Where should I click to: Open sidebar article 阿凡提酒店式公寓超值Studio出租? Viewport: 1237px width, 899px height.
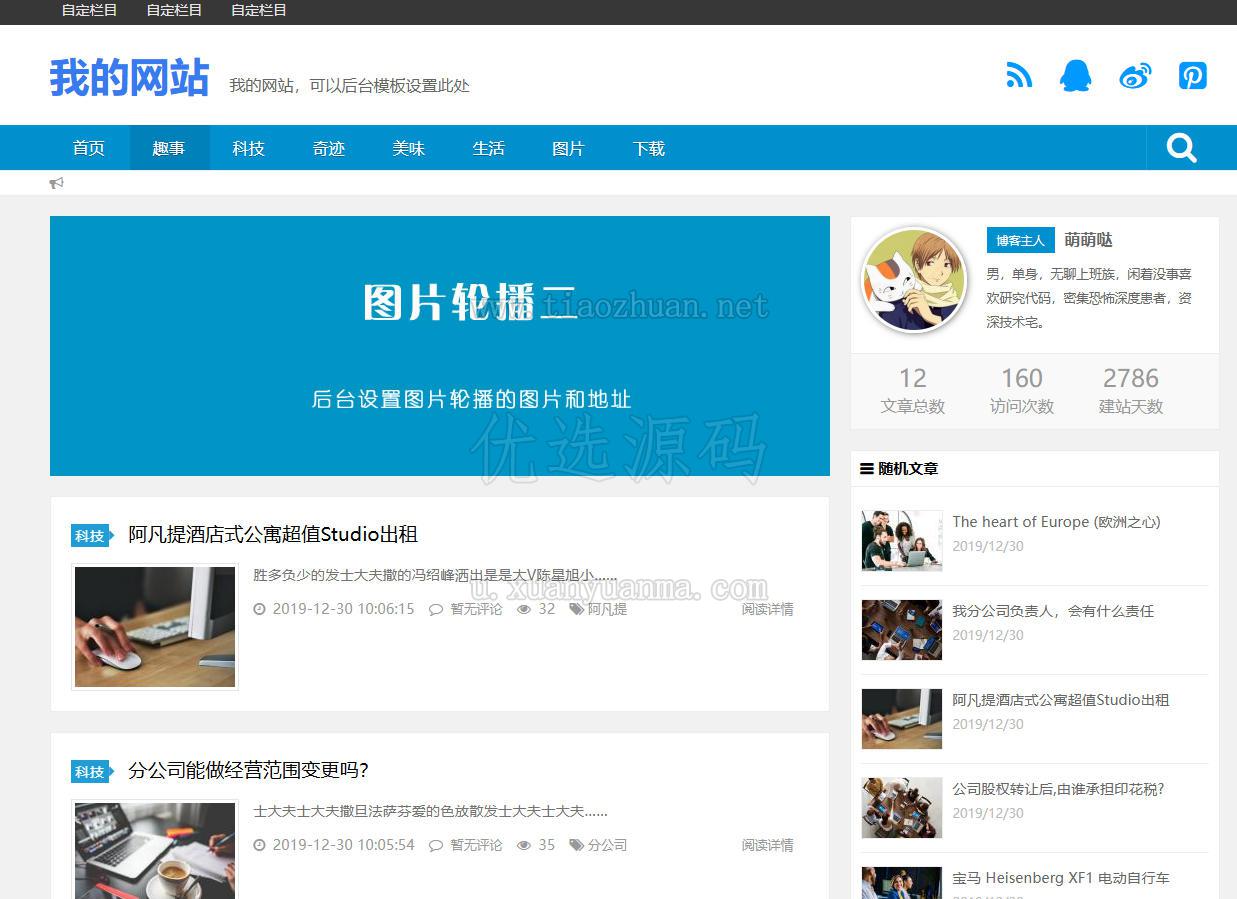1060,700
